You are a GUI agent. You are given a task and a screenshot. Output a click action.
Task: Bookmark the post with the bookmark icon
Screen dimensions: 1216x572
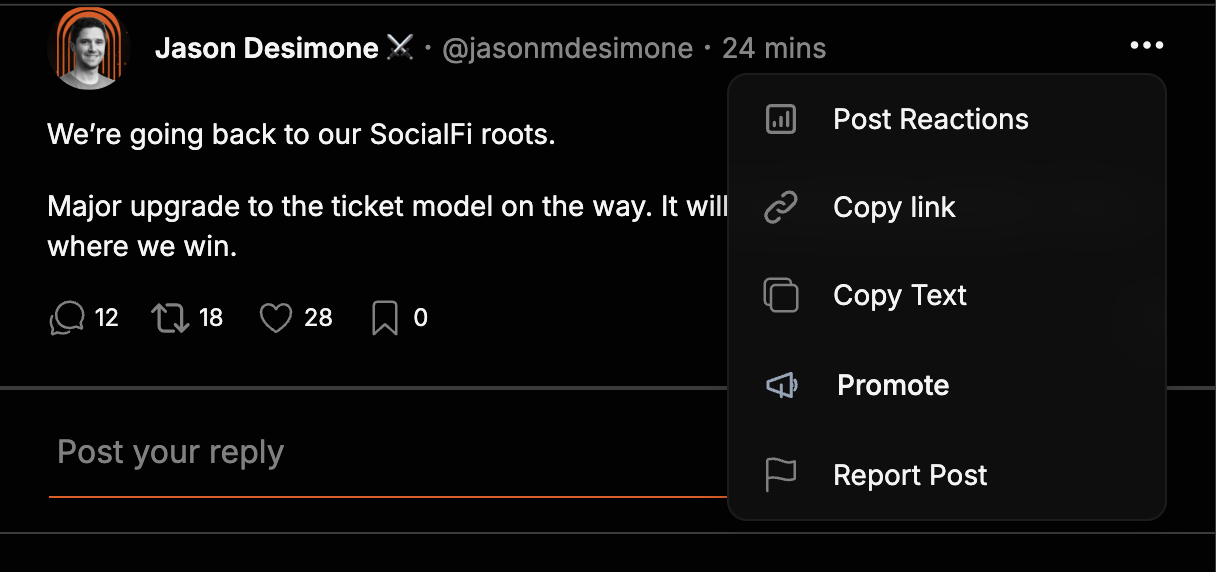point(385,318)
